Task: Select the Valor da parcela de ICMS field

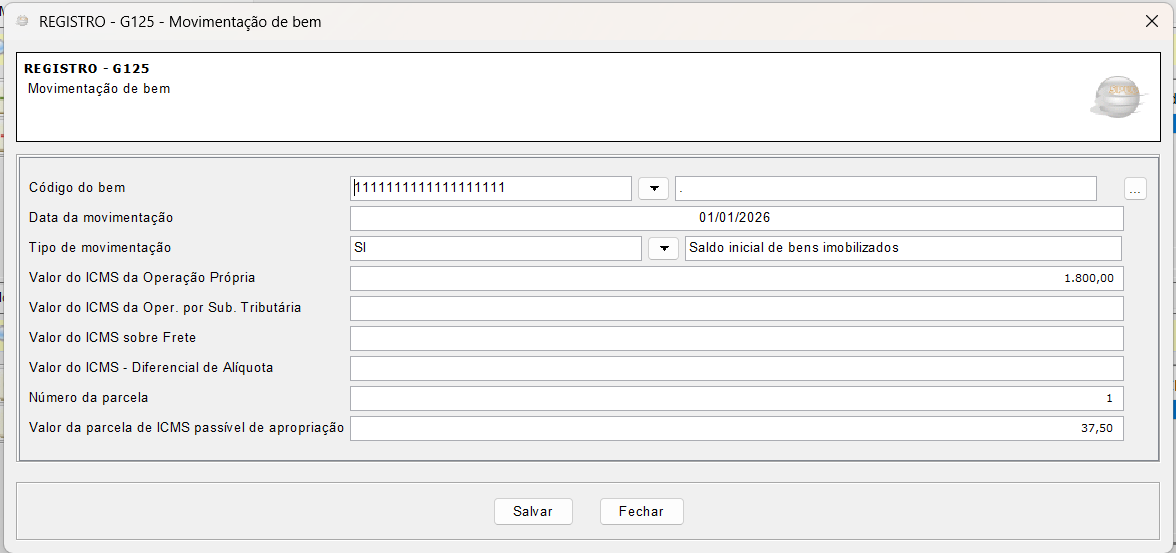Action: [736, 428]
